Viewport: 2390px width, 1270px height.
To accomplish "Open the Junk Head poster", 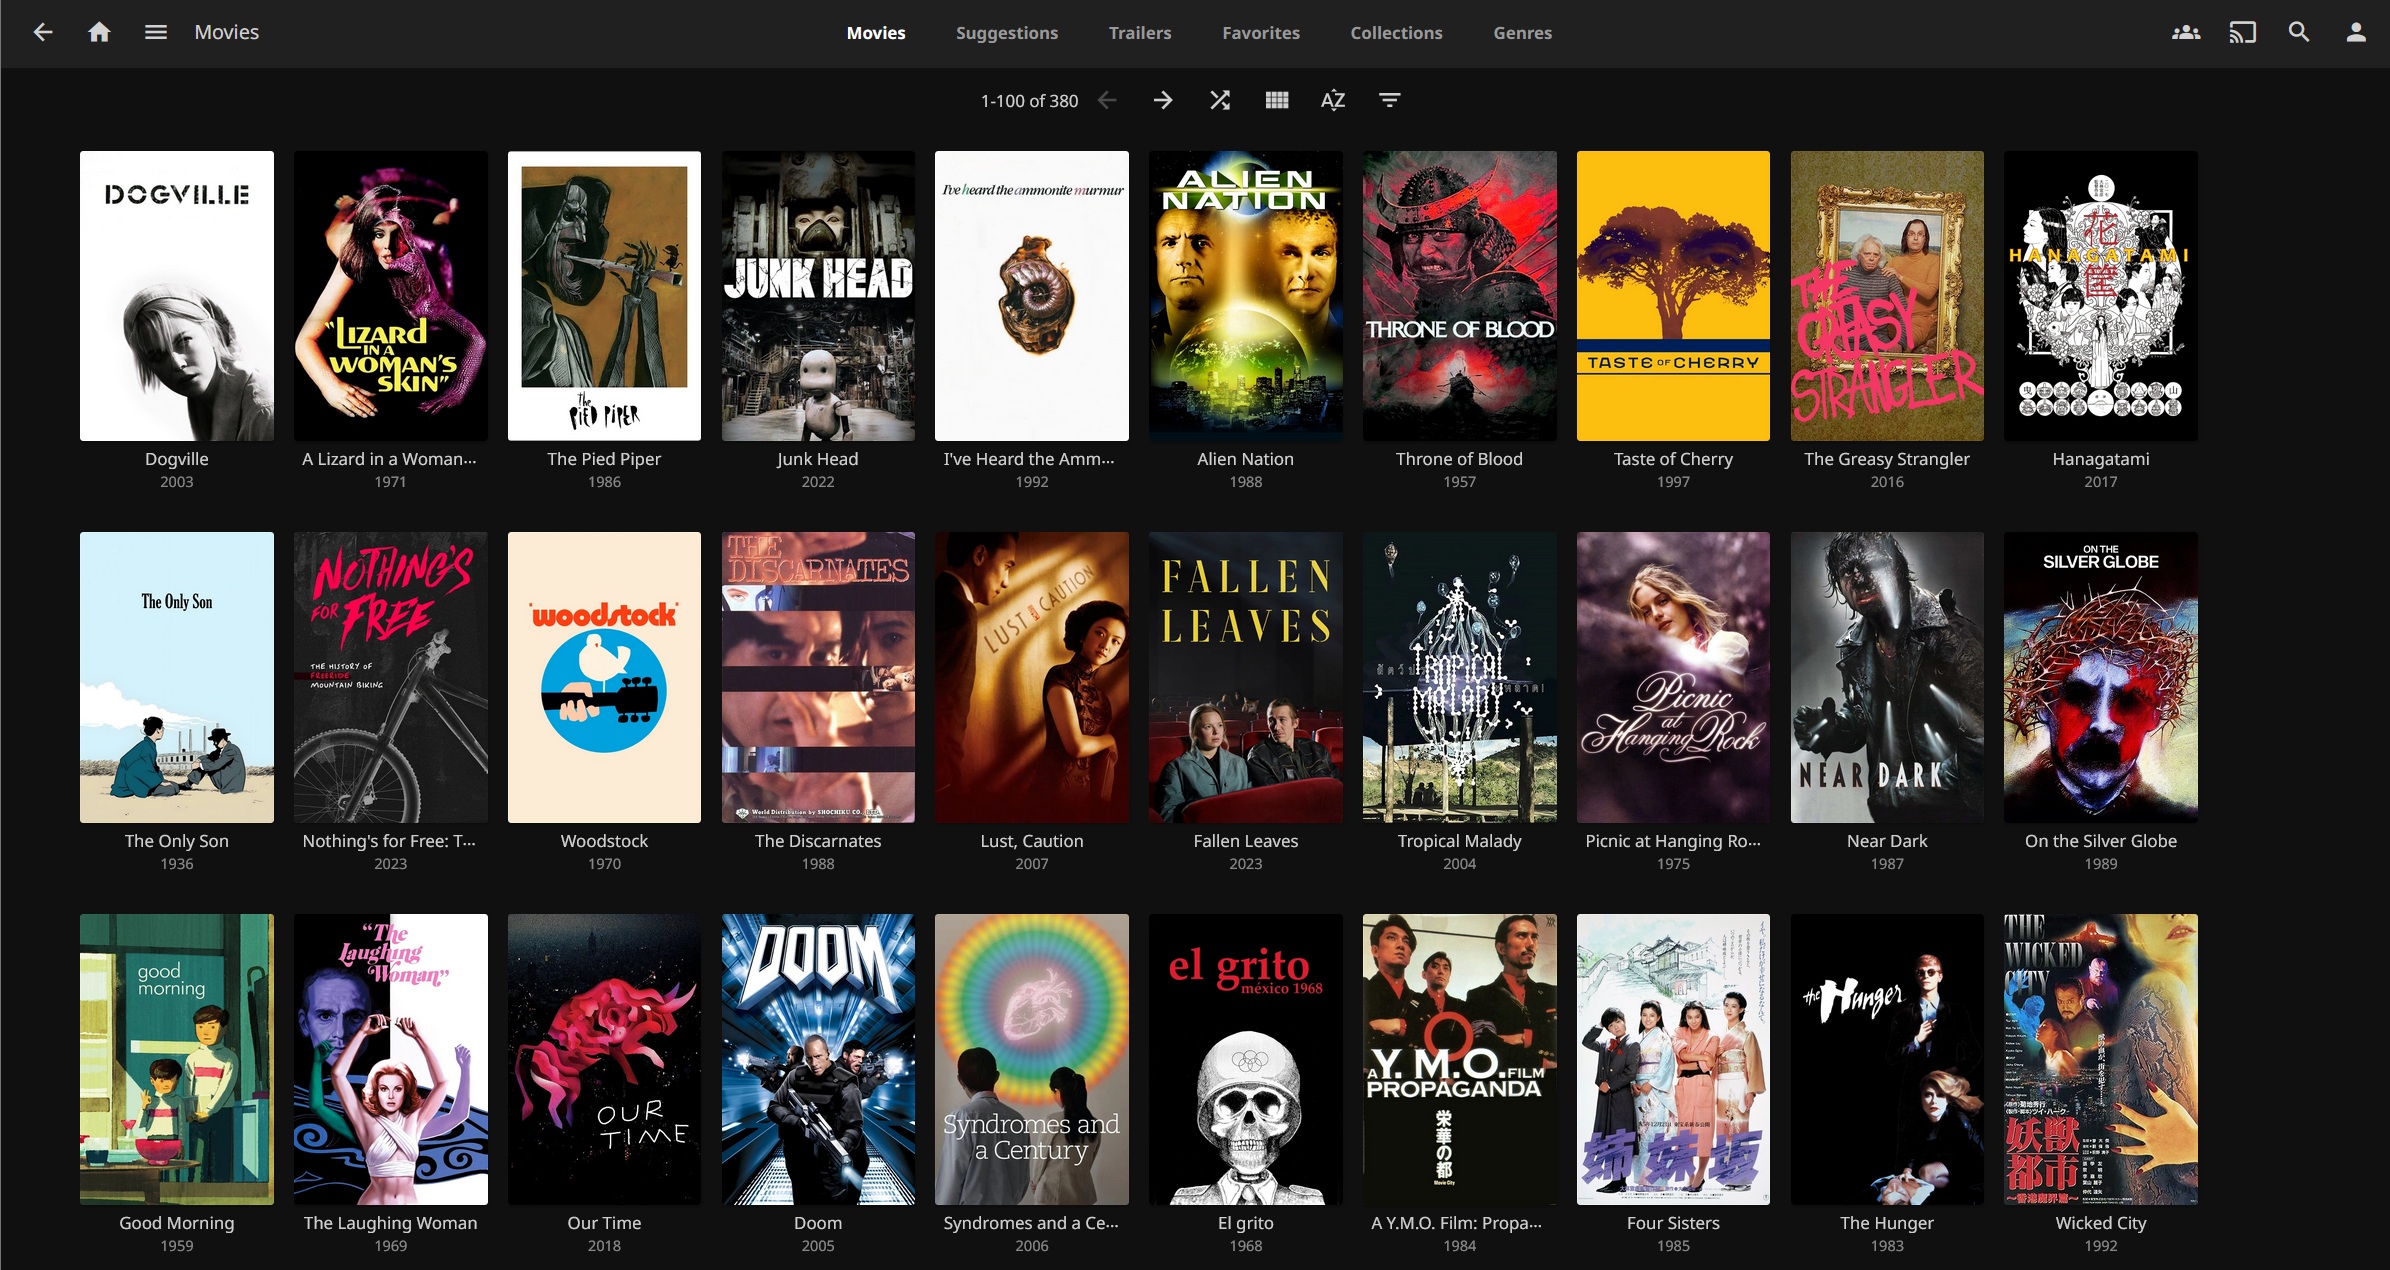I will (x=818, y=296).
